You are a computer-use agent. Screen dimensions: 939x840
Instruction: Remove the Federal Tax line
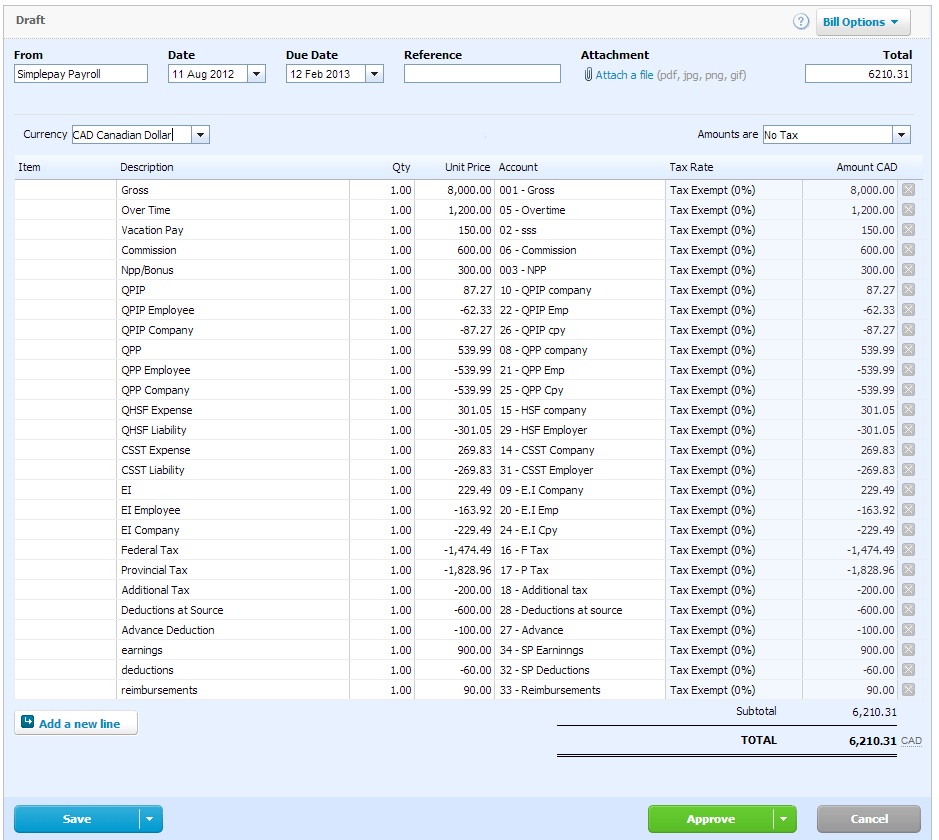point(908,550)
